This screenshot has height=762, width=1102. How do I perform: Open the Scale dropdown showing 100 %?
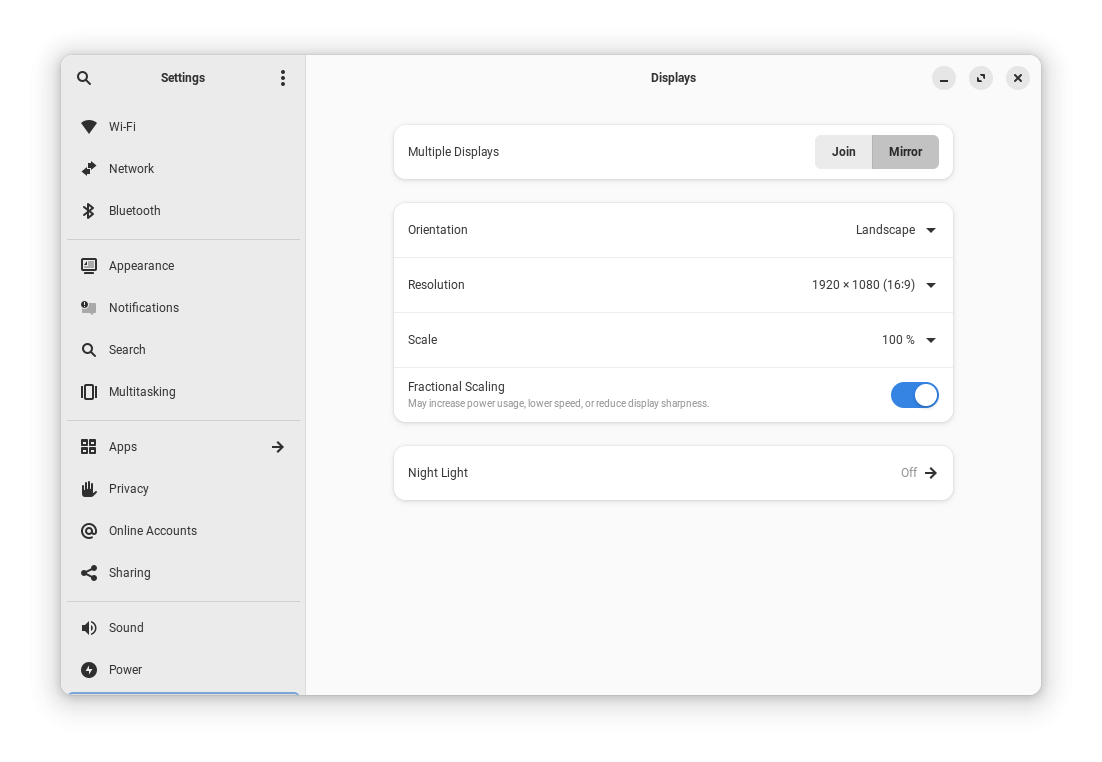[908, 340]
